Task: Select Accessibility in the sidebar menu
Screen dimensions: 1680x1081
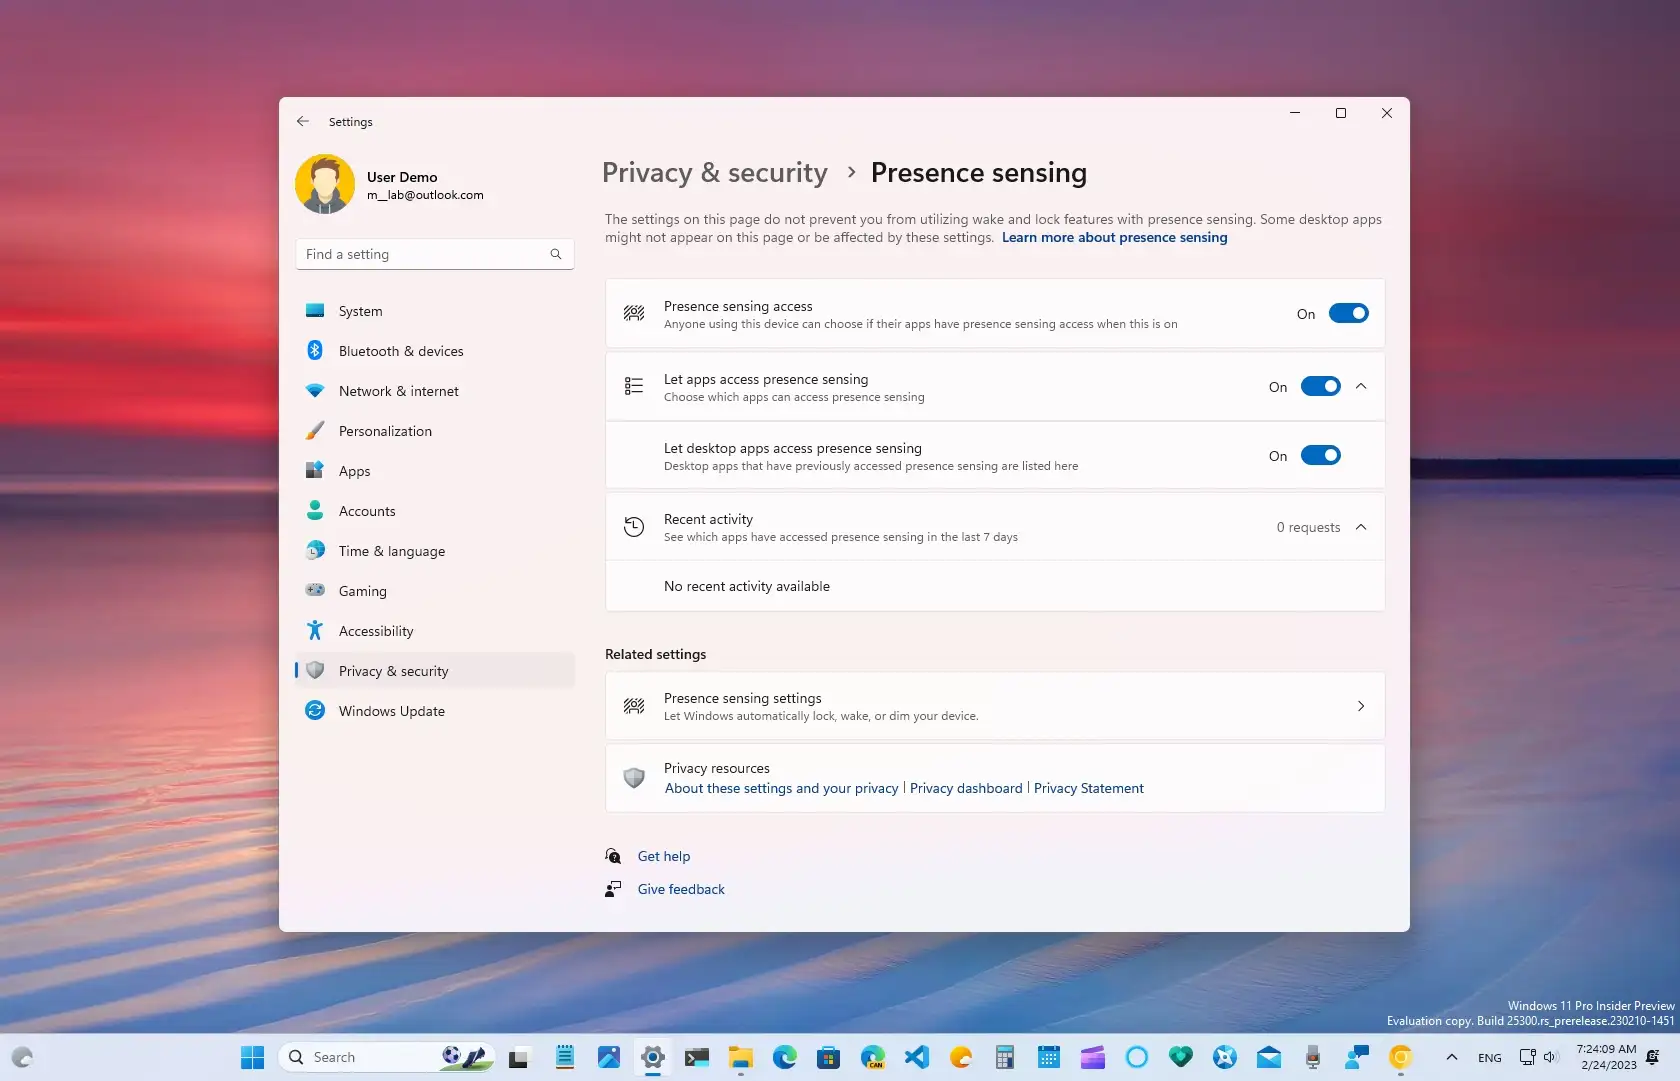Action: point(435,631)
